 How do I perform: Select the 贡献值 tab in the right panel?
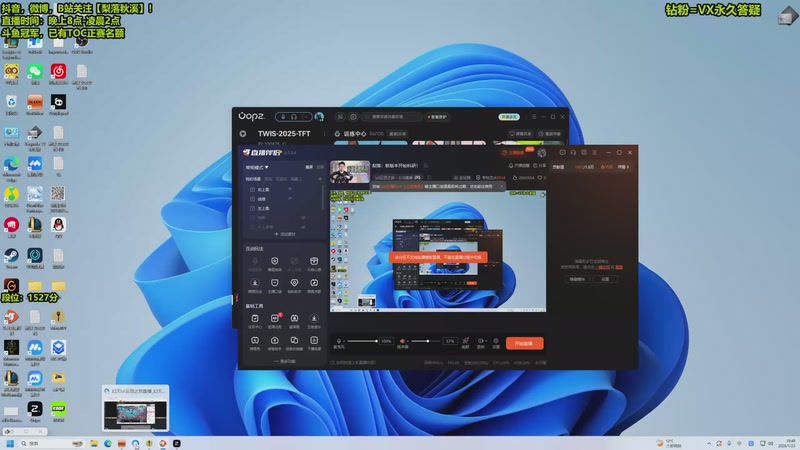558,167
